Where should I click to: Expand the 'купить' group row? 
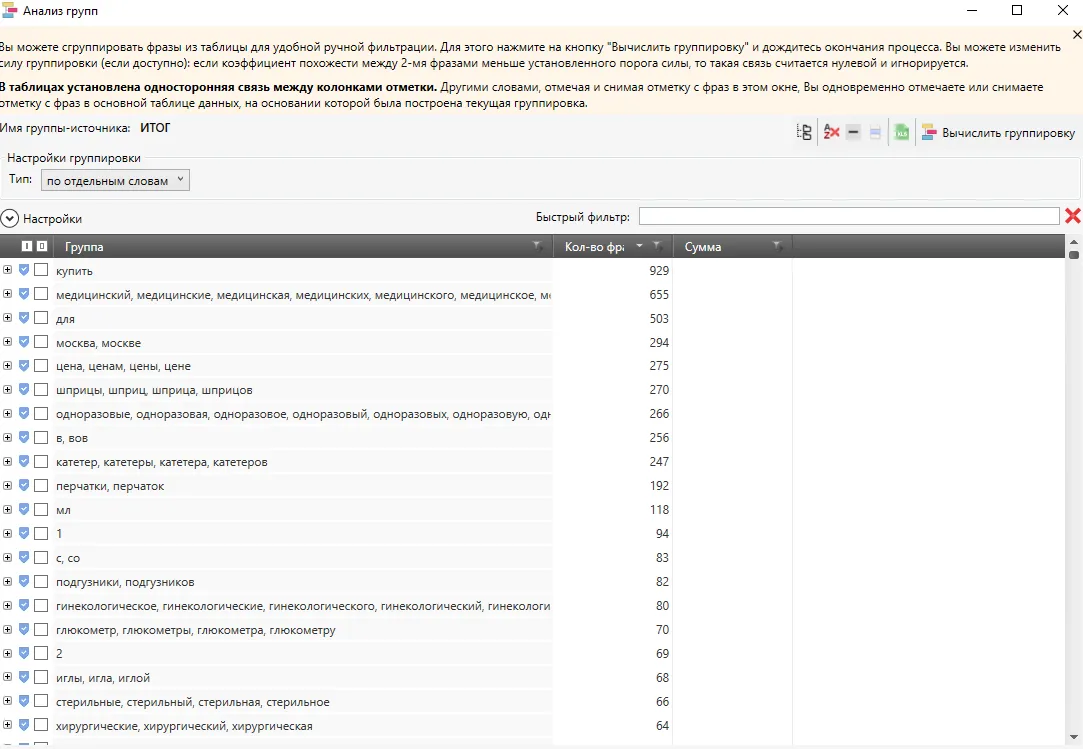(8, 269)
